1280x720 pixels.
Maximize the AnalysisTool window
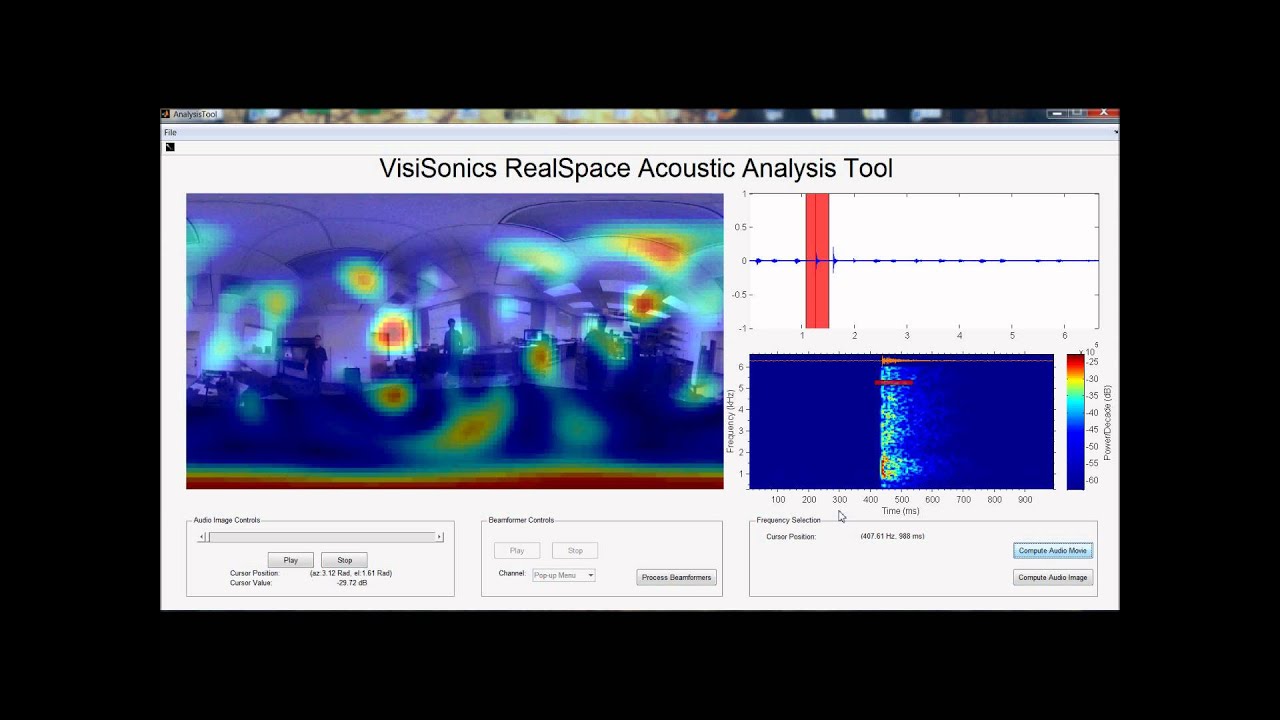coord(1078,113)
